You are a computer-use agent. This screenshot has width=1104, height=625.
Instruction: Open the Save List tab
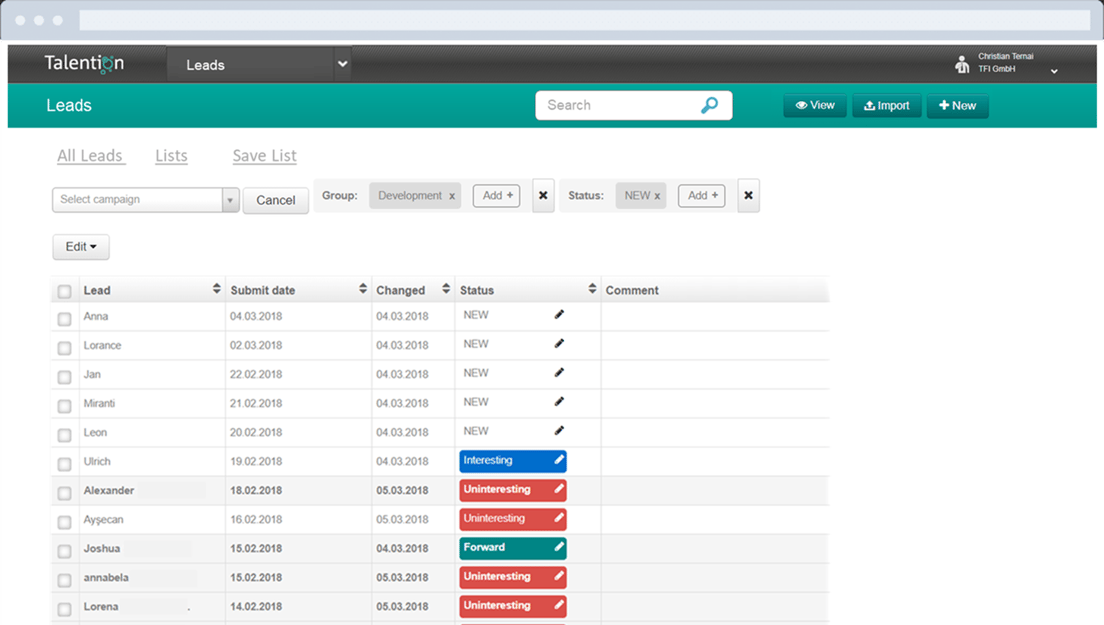tap(264, 156)
